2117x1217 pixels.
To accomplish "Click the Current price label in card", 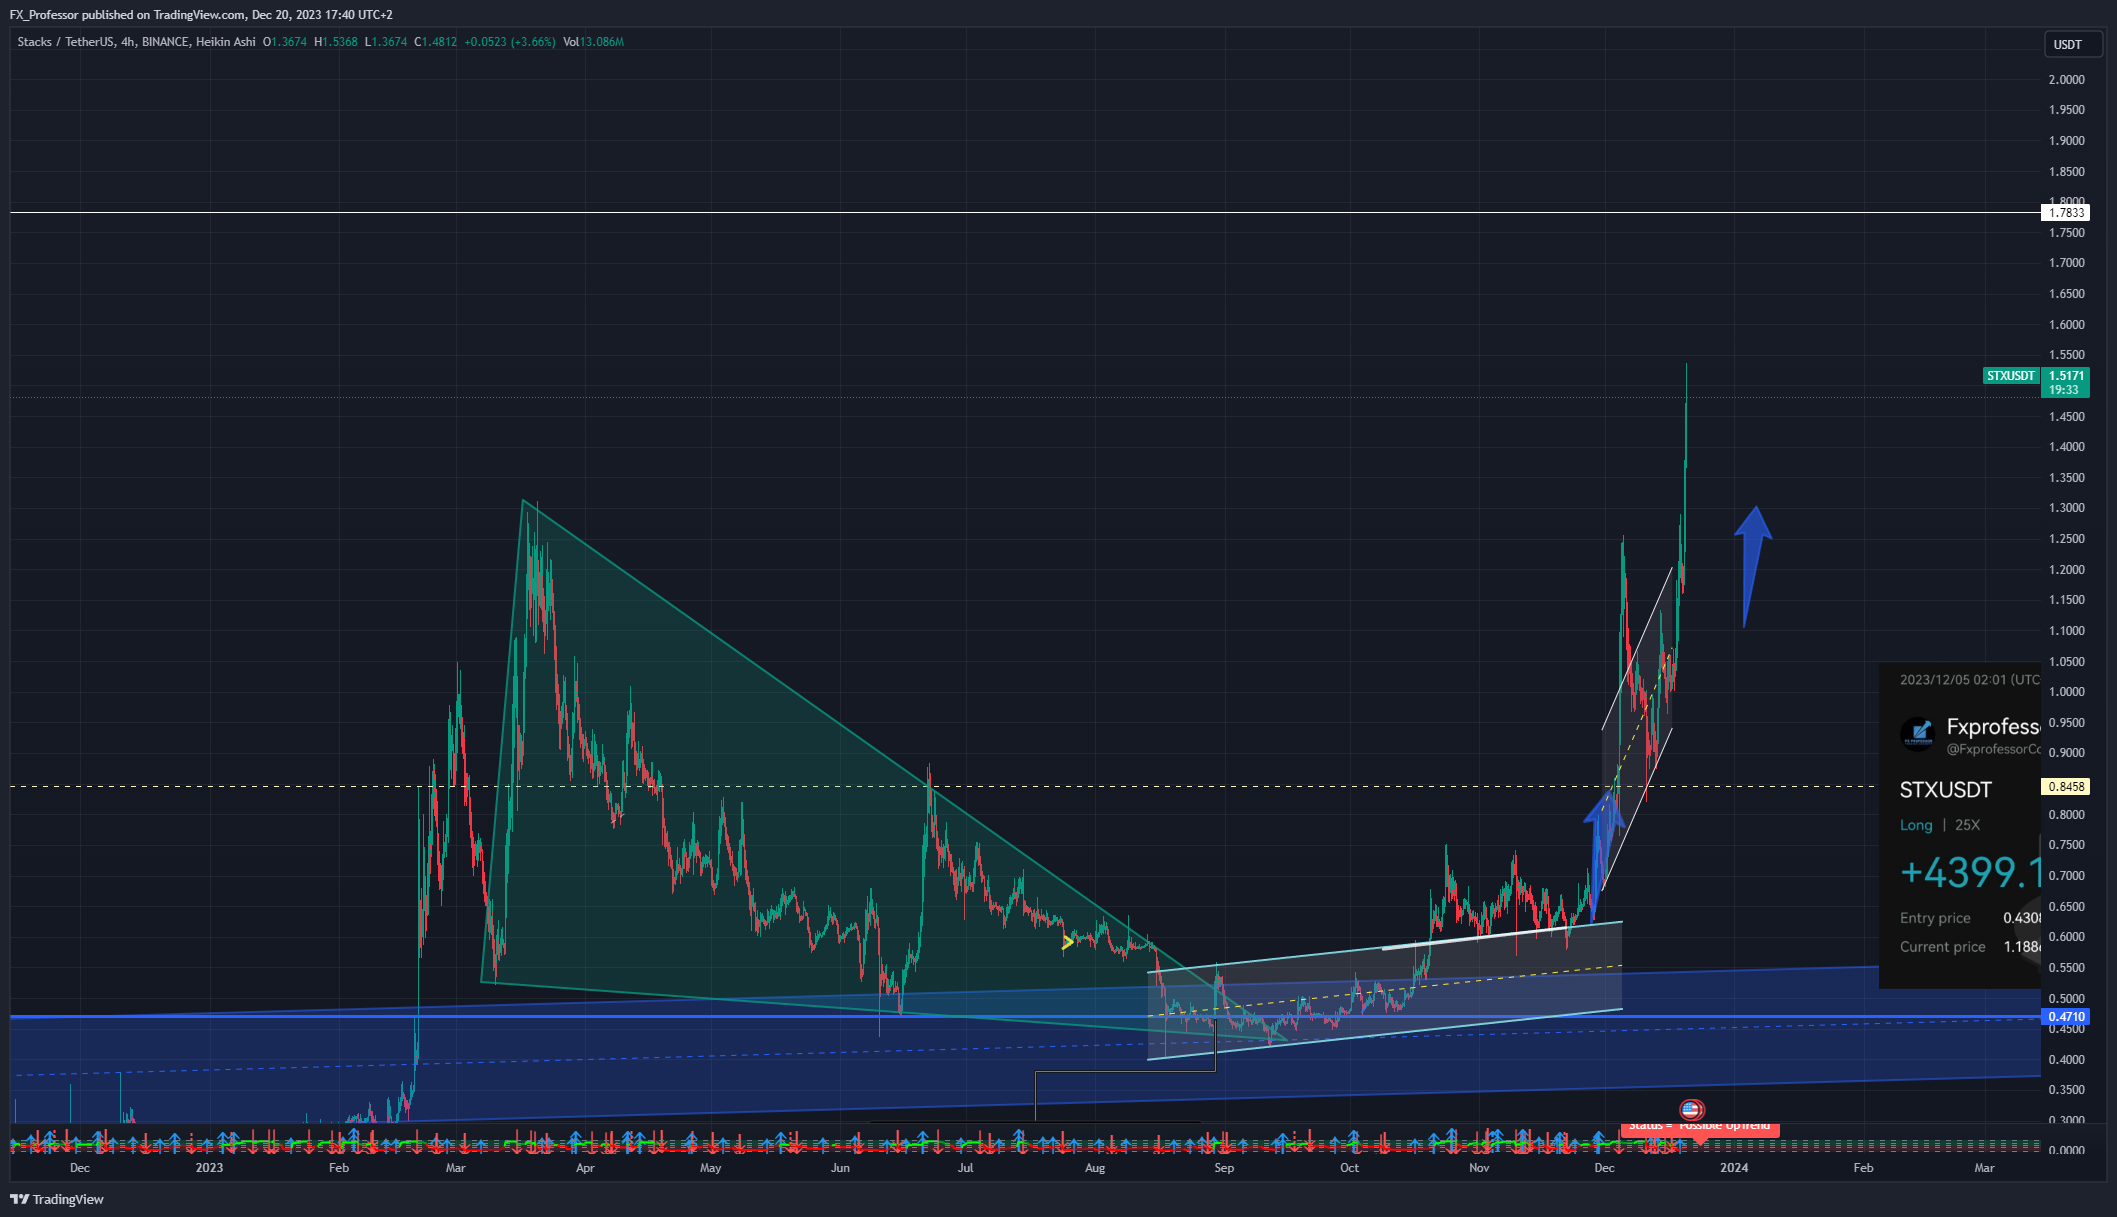I will tap(1942, 947).
